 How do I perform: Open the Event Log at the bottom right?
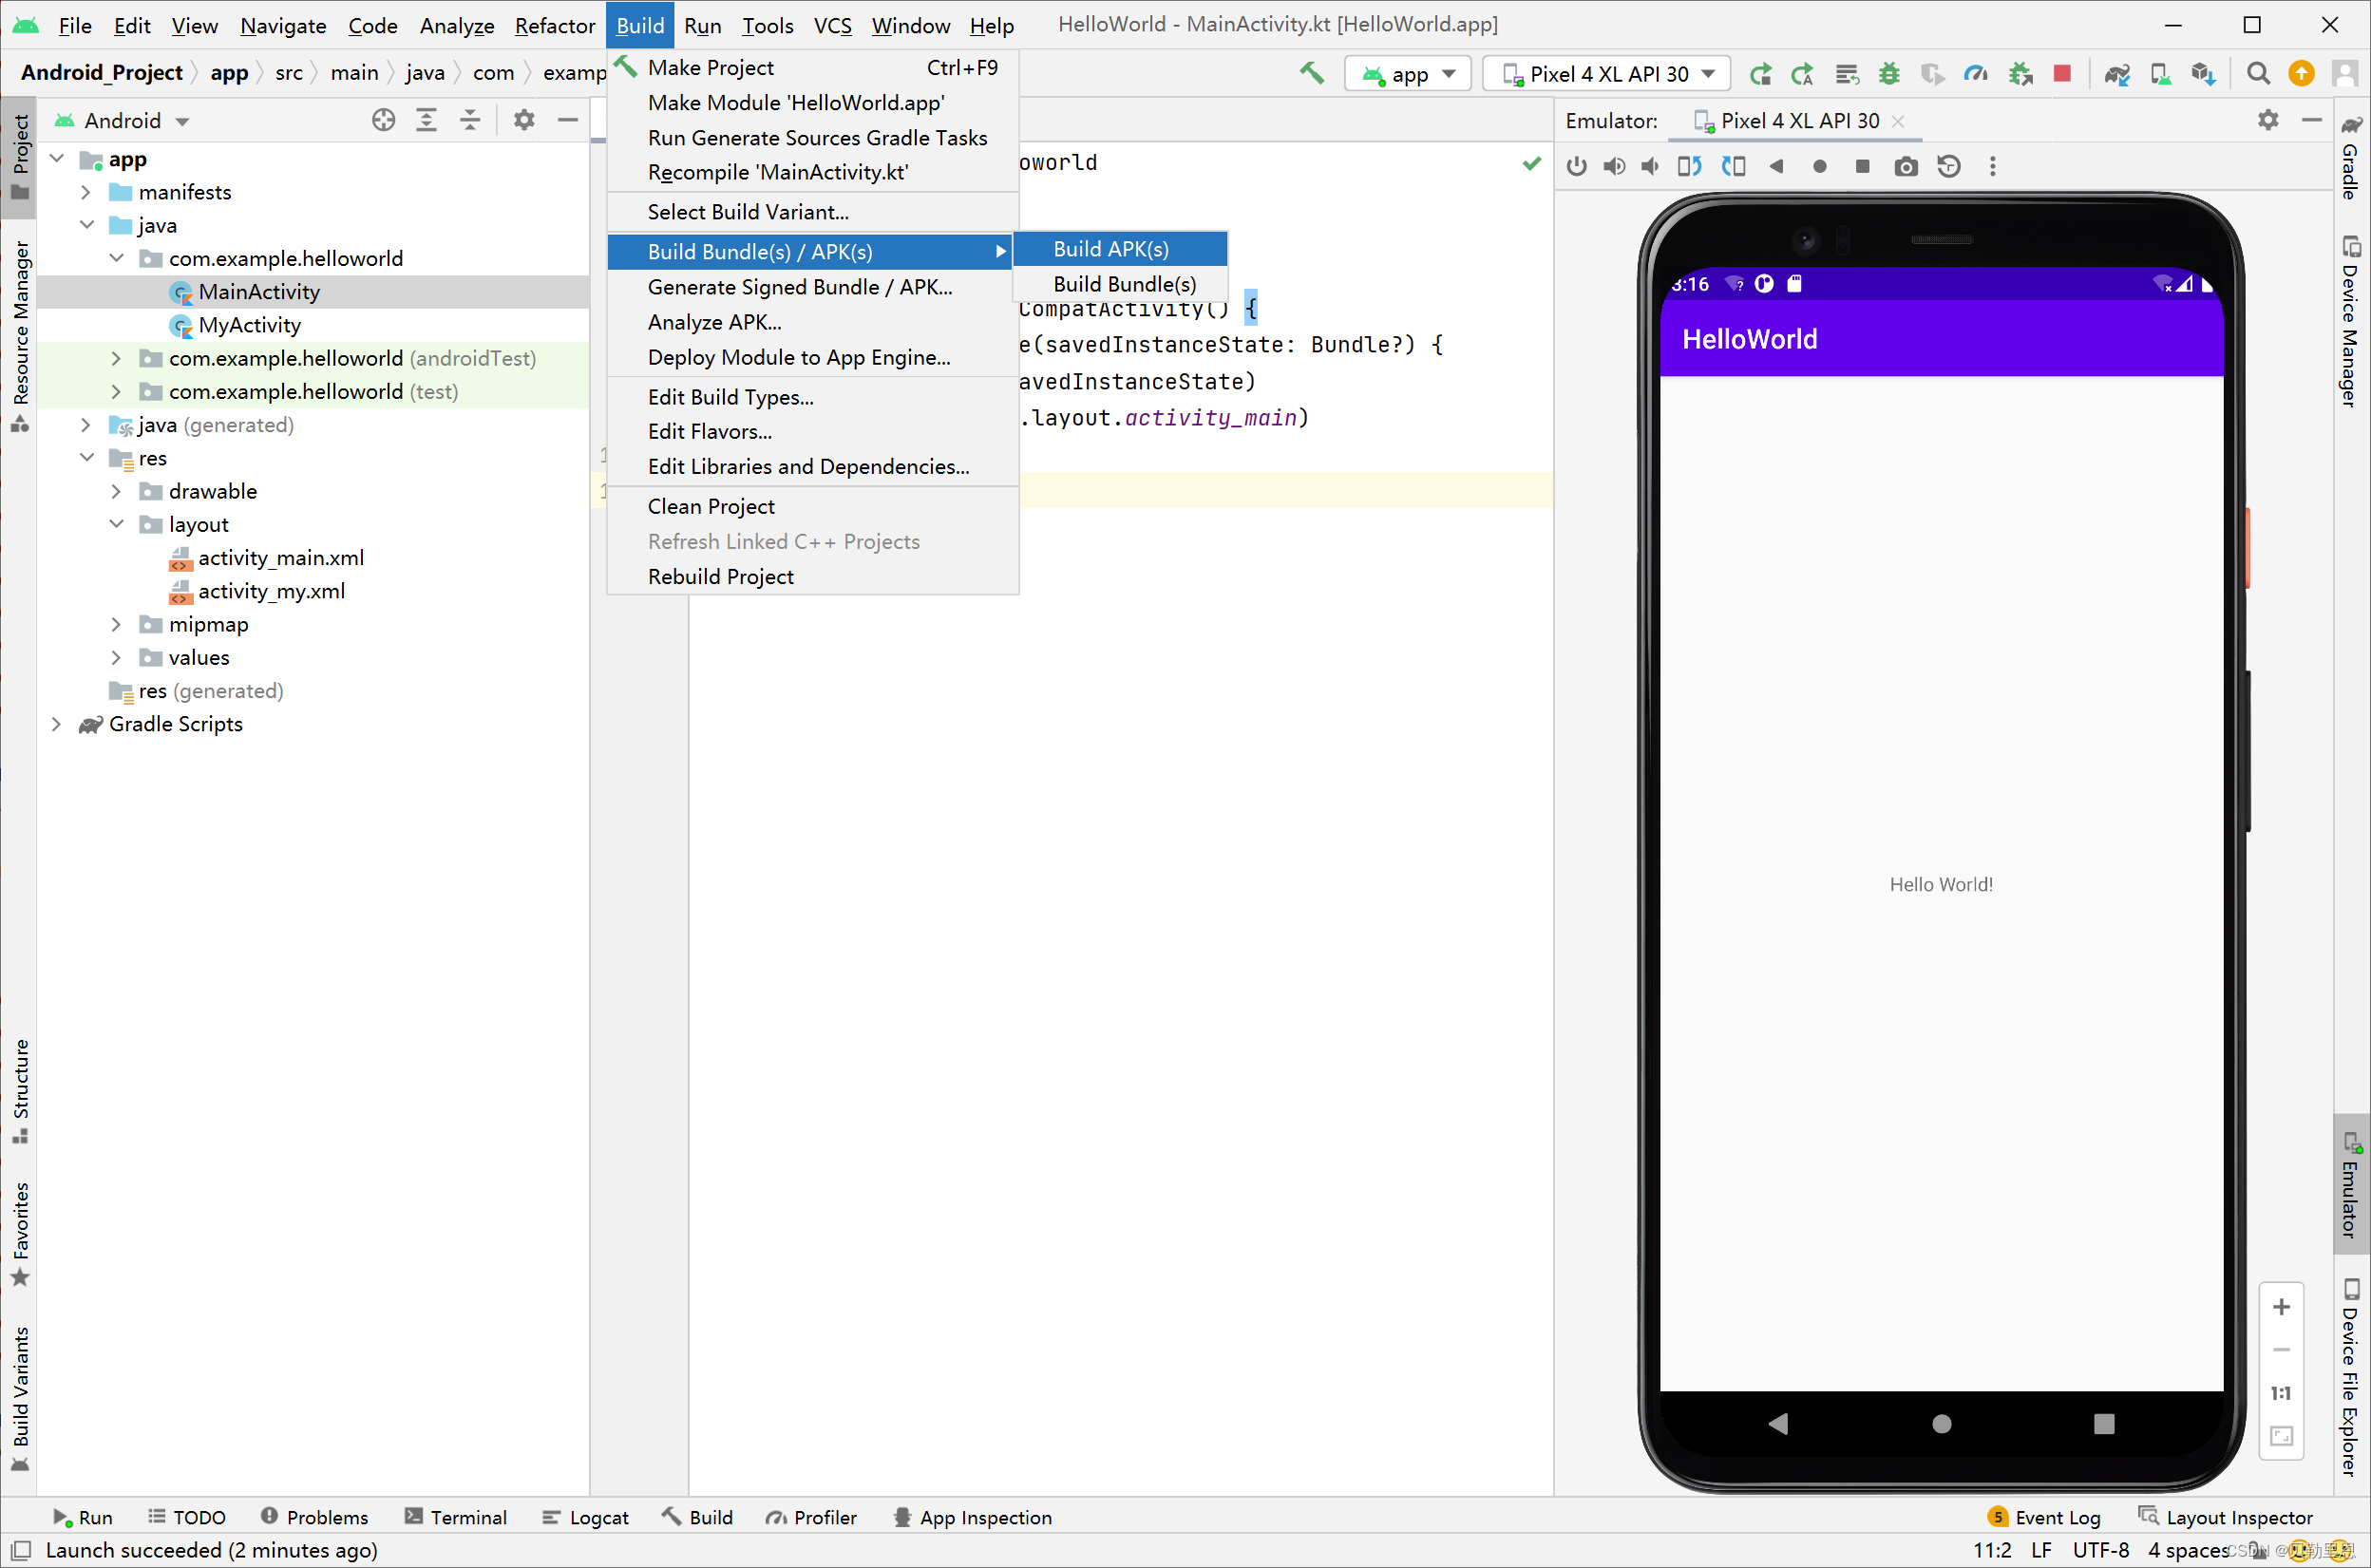(2045, 1517)
